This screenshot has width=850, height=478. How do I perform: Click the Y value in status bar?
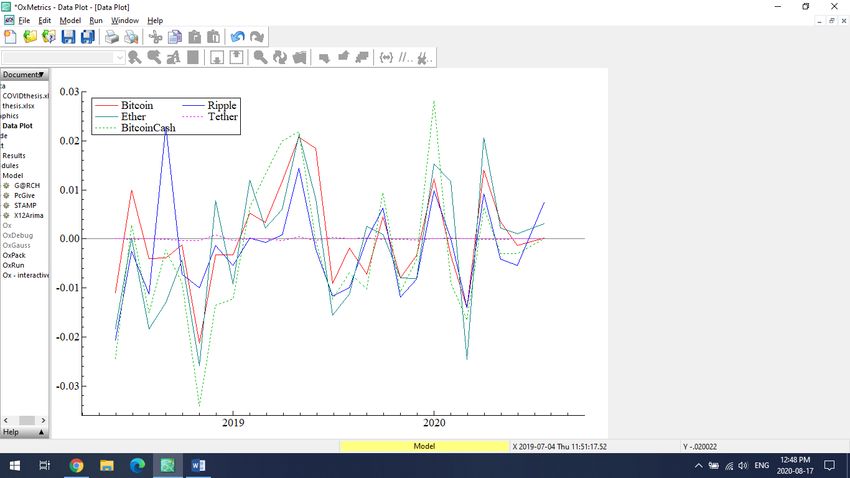[x=700, y=447]
